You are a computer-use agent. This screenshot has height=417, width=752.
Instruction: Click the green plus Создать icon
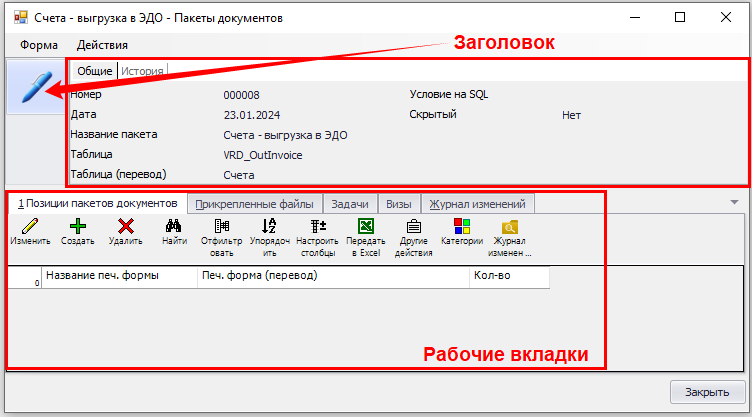(x=78, y=227)
